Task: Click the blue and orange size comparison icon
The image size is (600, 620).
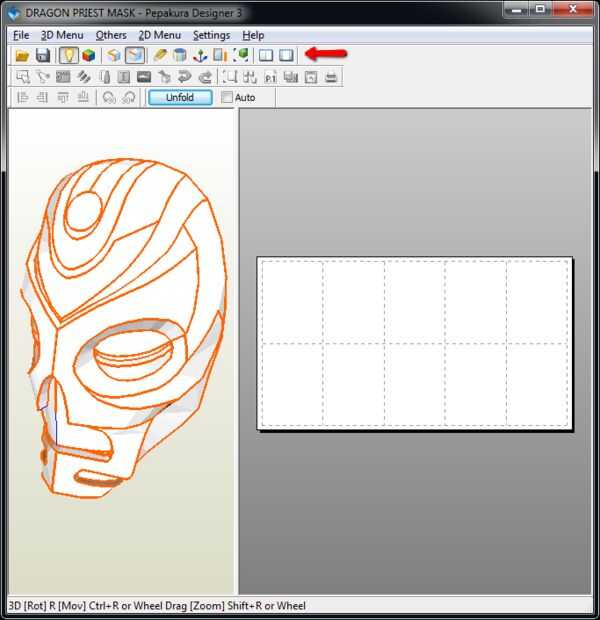Action: [x=220, y=55]
